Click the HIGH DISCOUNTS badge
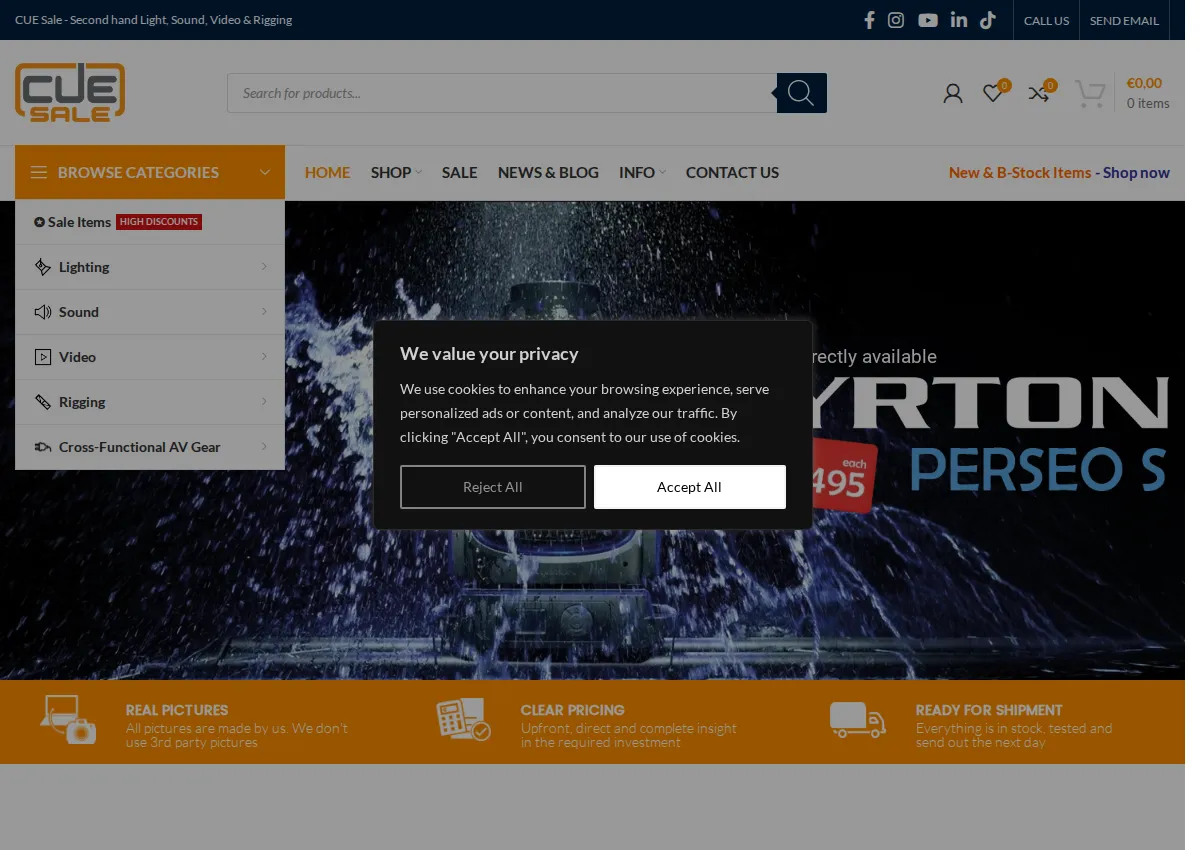This screenshot has height=850, width=1200. click(159, 222)
